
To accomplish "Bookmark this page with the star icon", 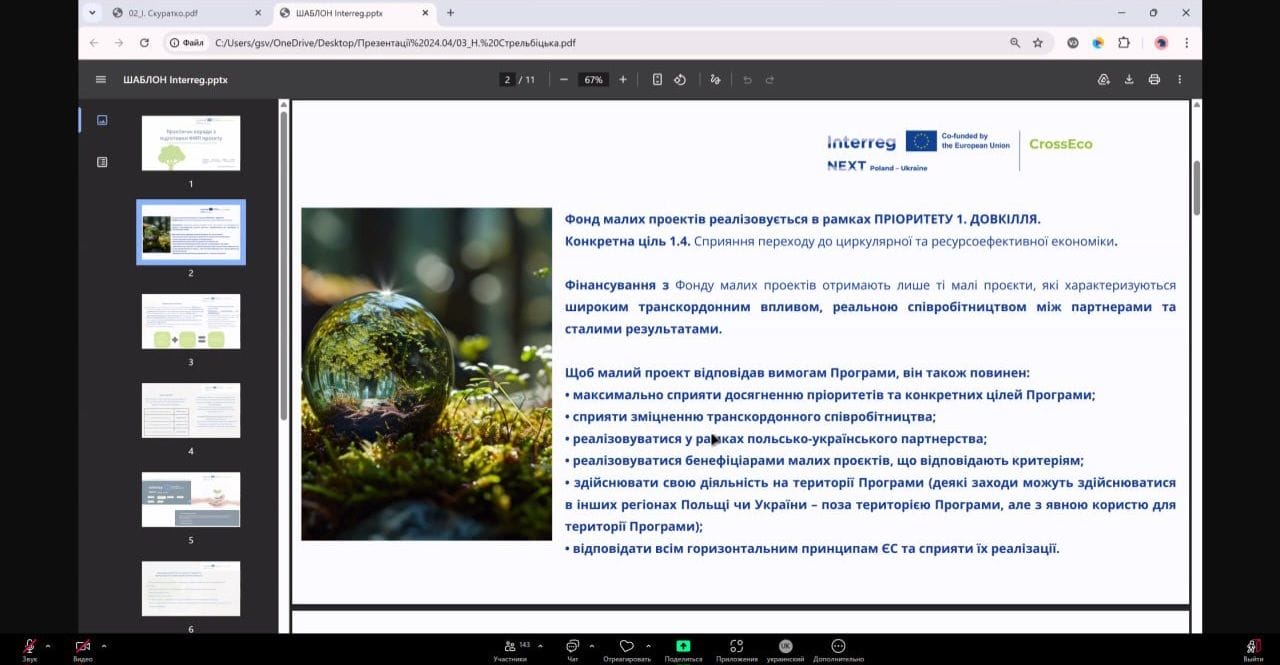I will tap(1038, 43).
